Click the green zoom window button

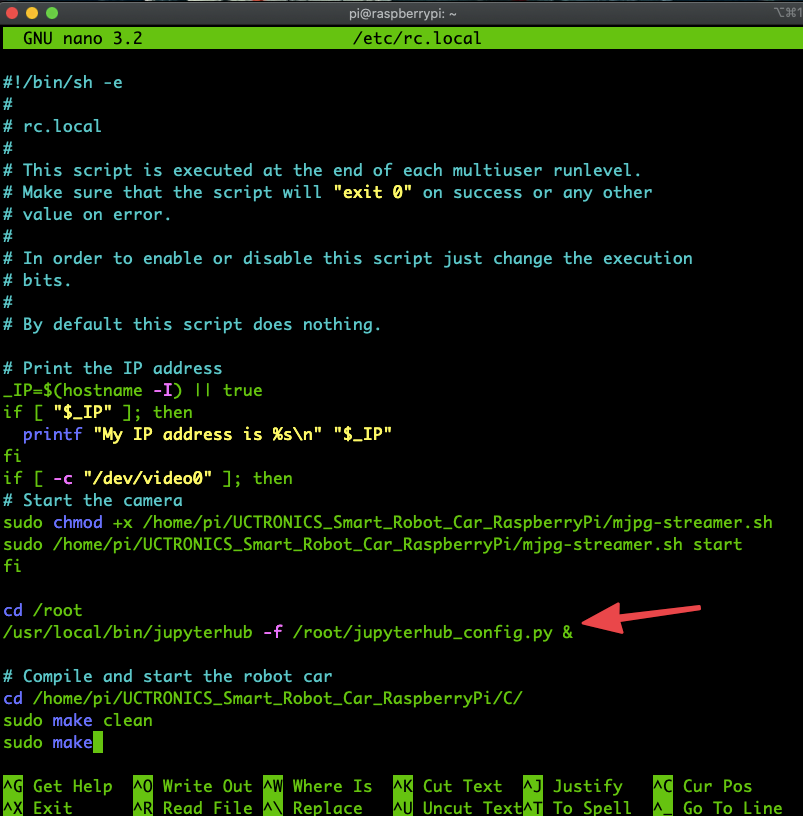52,13
